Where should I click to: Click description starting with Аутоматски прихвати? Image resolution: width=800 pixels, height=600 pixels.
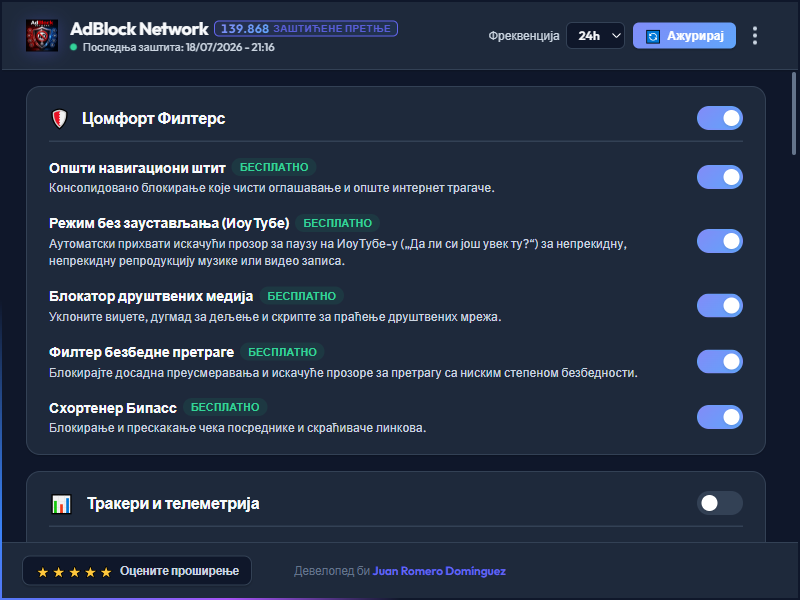click(x=338, y=253)
